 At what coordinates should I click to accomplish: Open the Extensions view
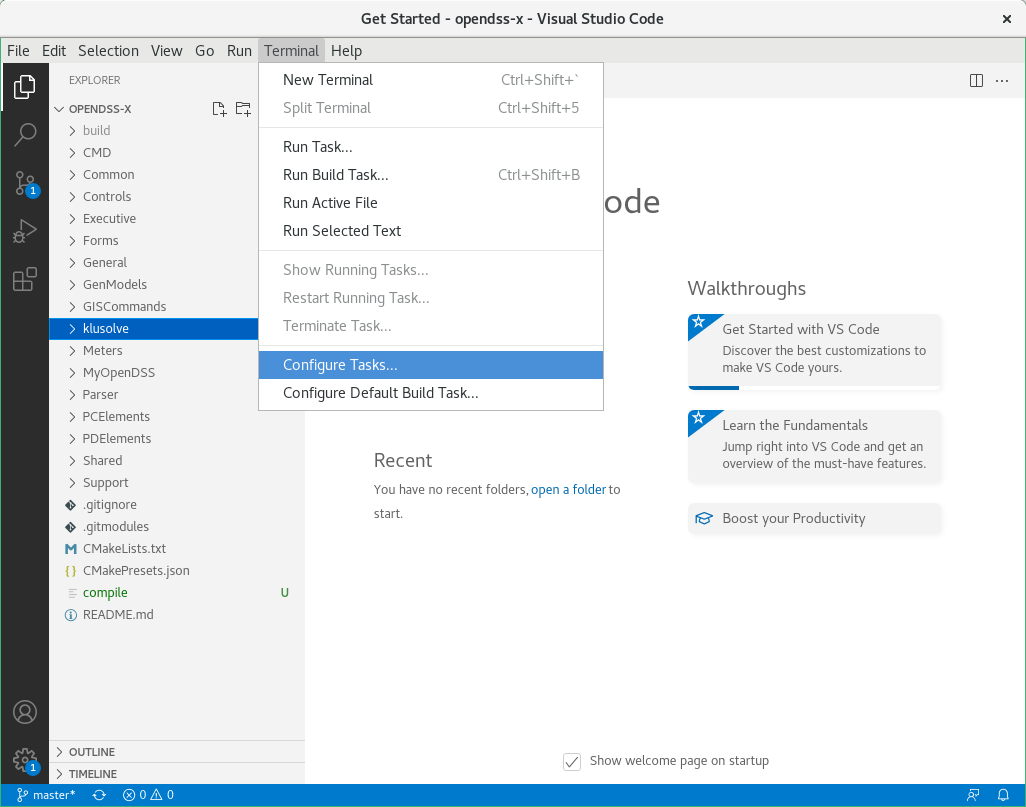[25, 279]
